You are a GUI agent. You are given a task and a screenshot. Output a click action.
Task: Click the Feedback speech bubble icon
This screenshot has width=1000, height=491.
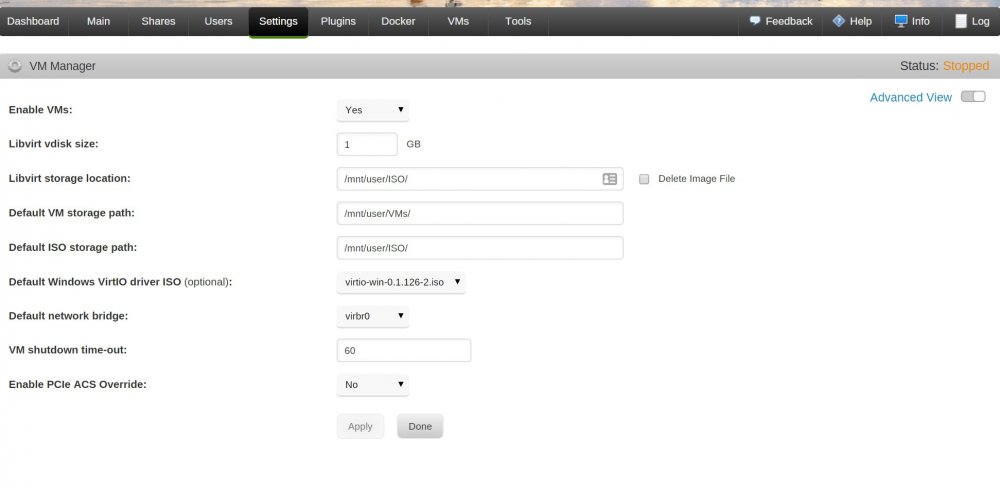(755, 21)
